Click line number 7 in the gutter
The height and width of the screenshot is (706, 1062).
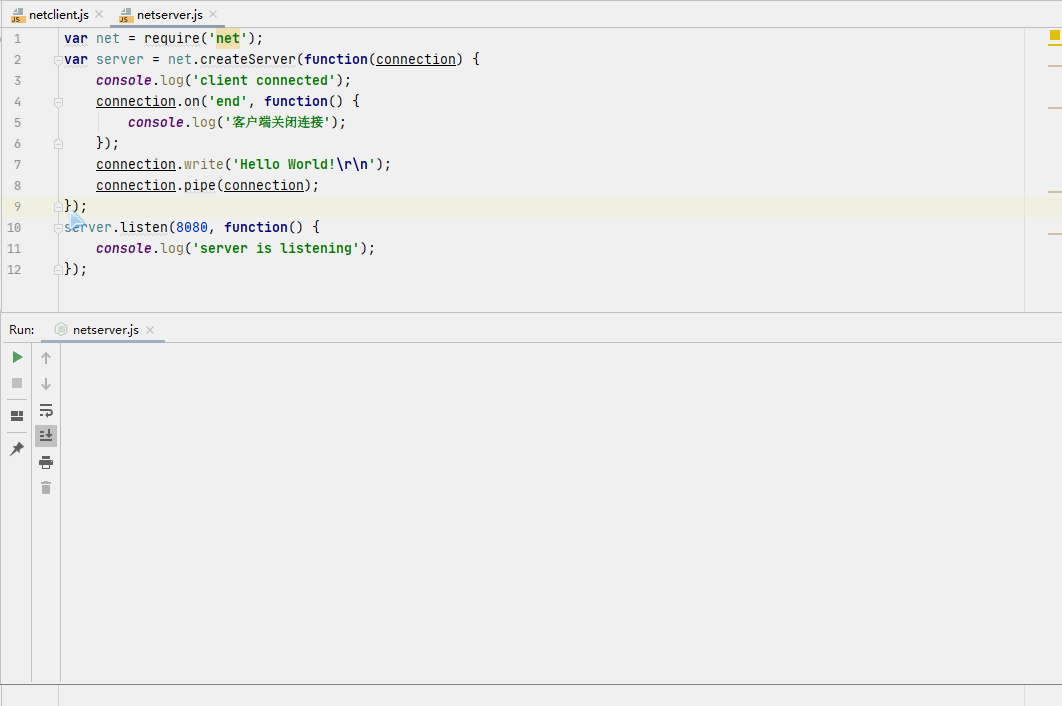(x=18, y=165)
